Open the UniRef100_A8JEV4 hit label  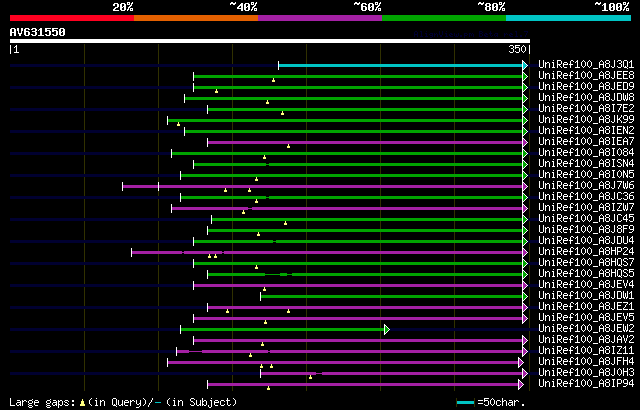586,285
